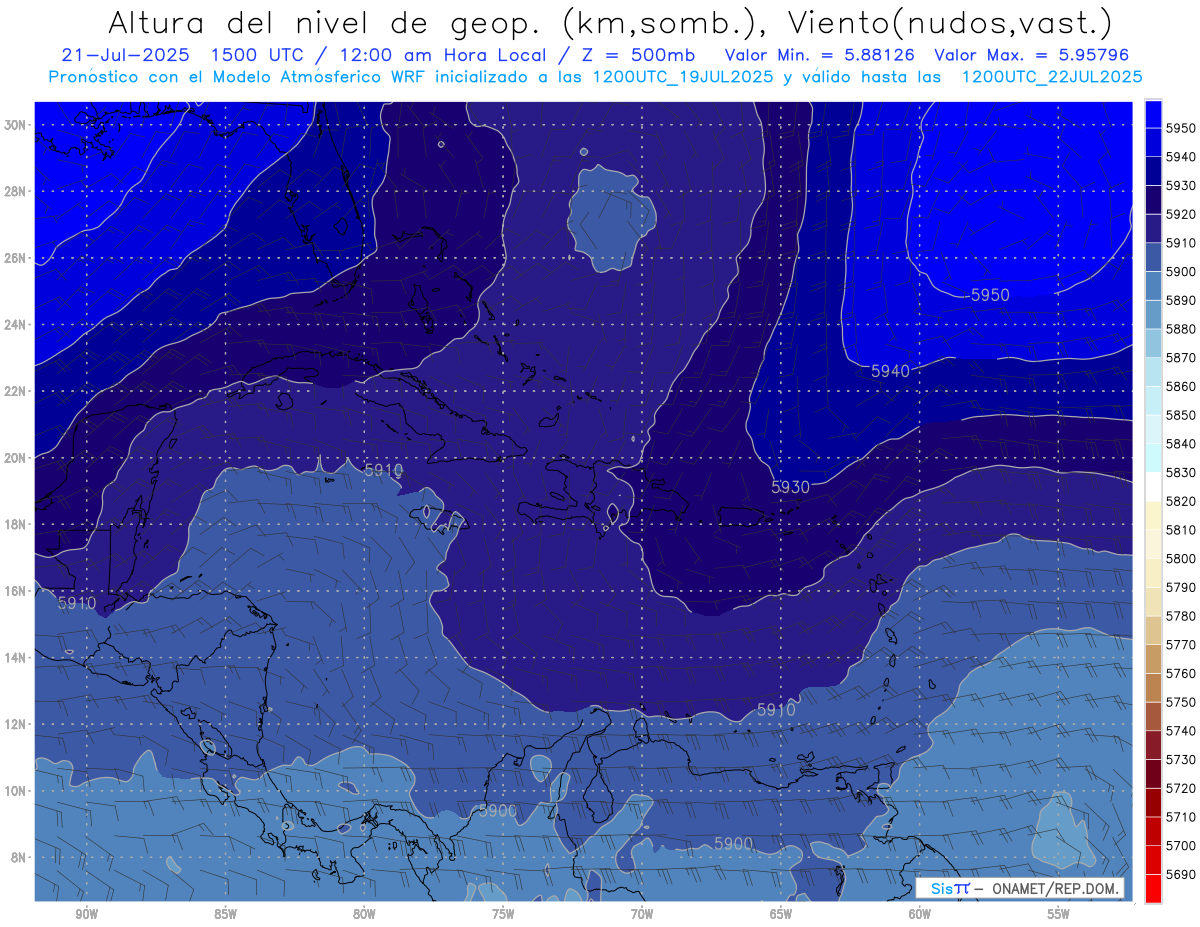Click the 18N latitude axis label

[x=15, y=524]
